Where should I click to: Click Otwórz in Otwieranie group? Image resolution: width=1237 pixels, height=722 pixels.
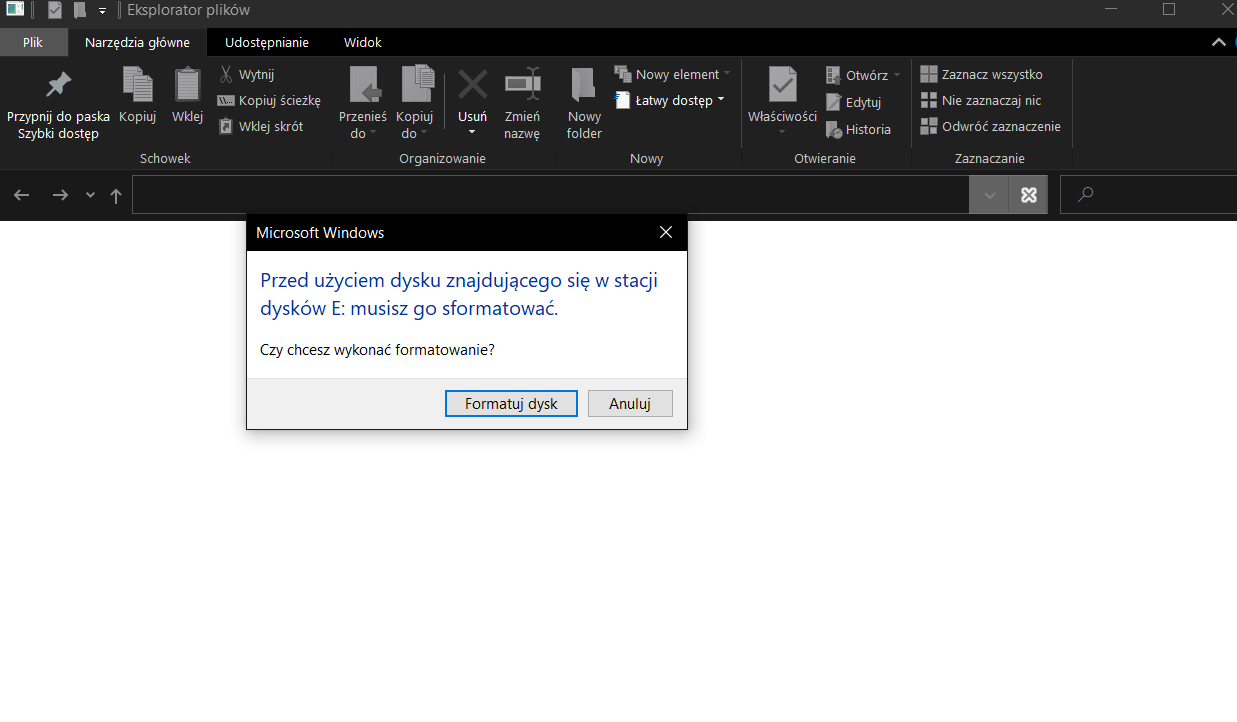[x=857, y=75]
